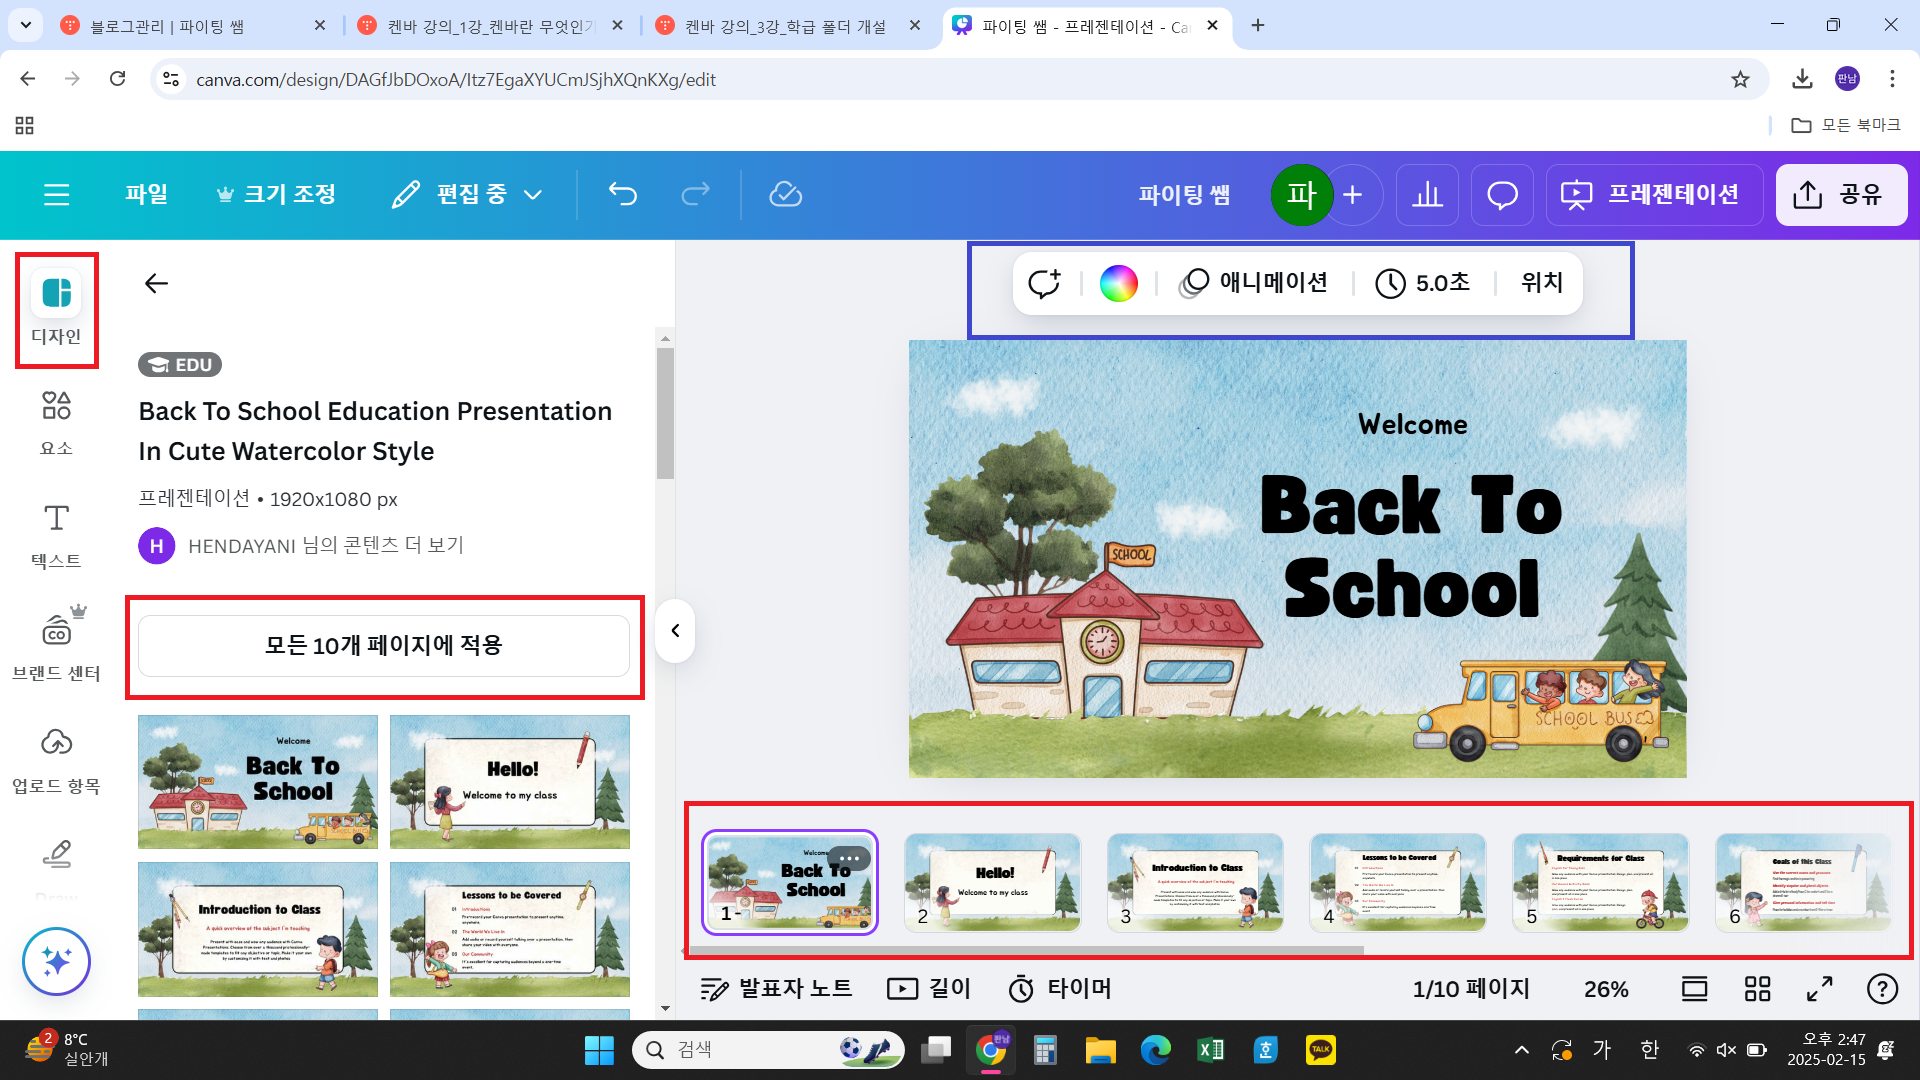
Task: Select the 요소 sidebar icon
Action: 56,420
